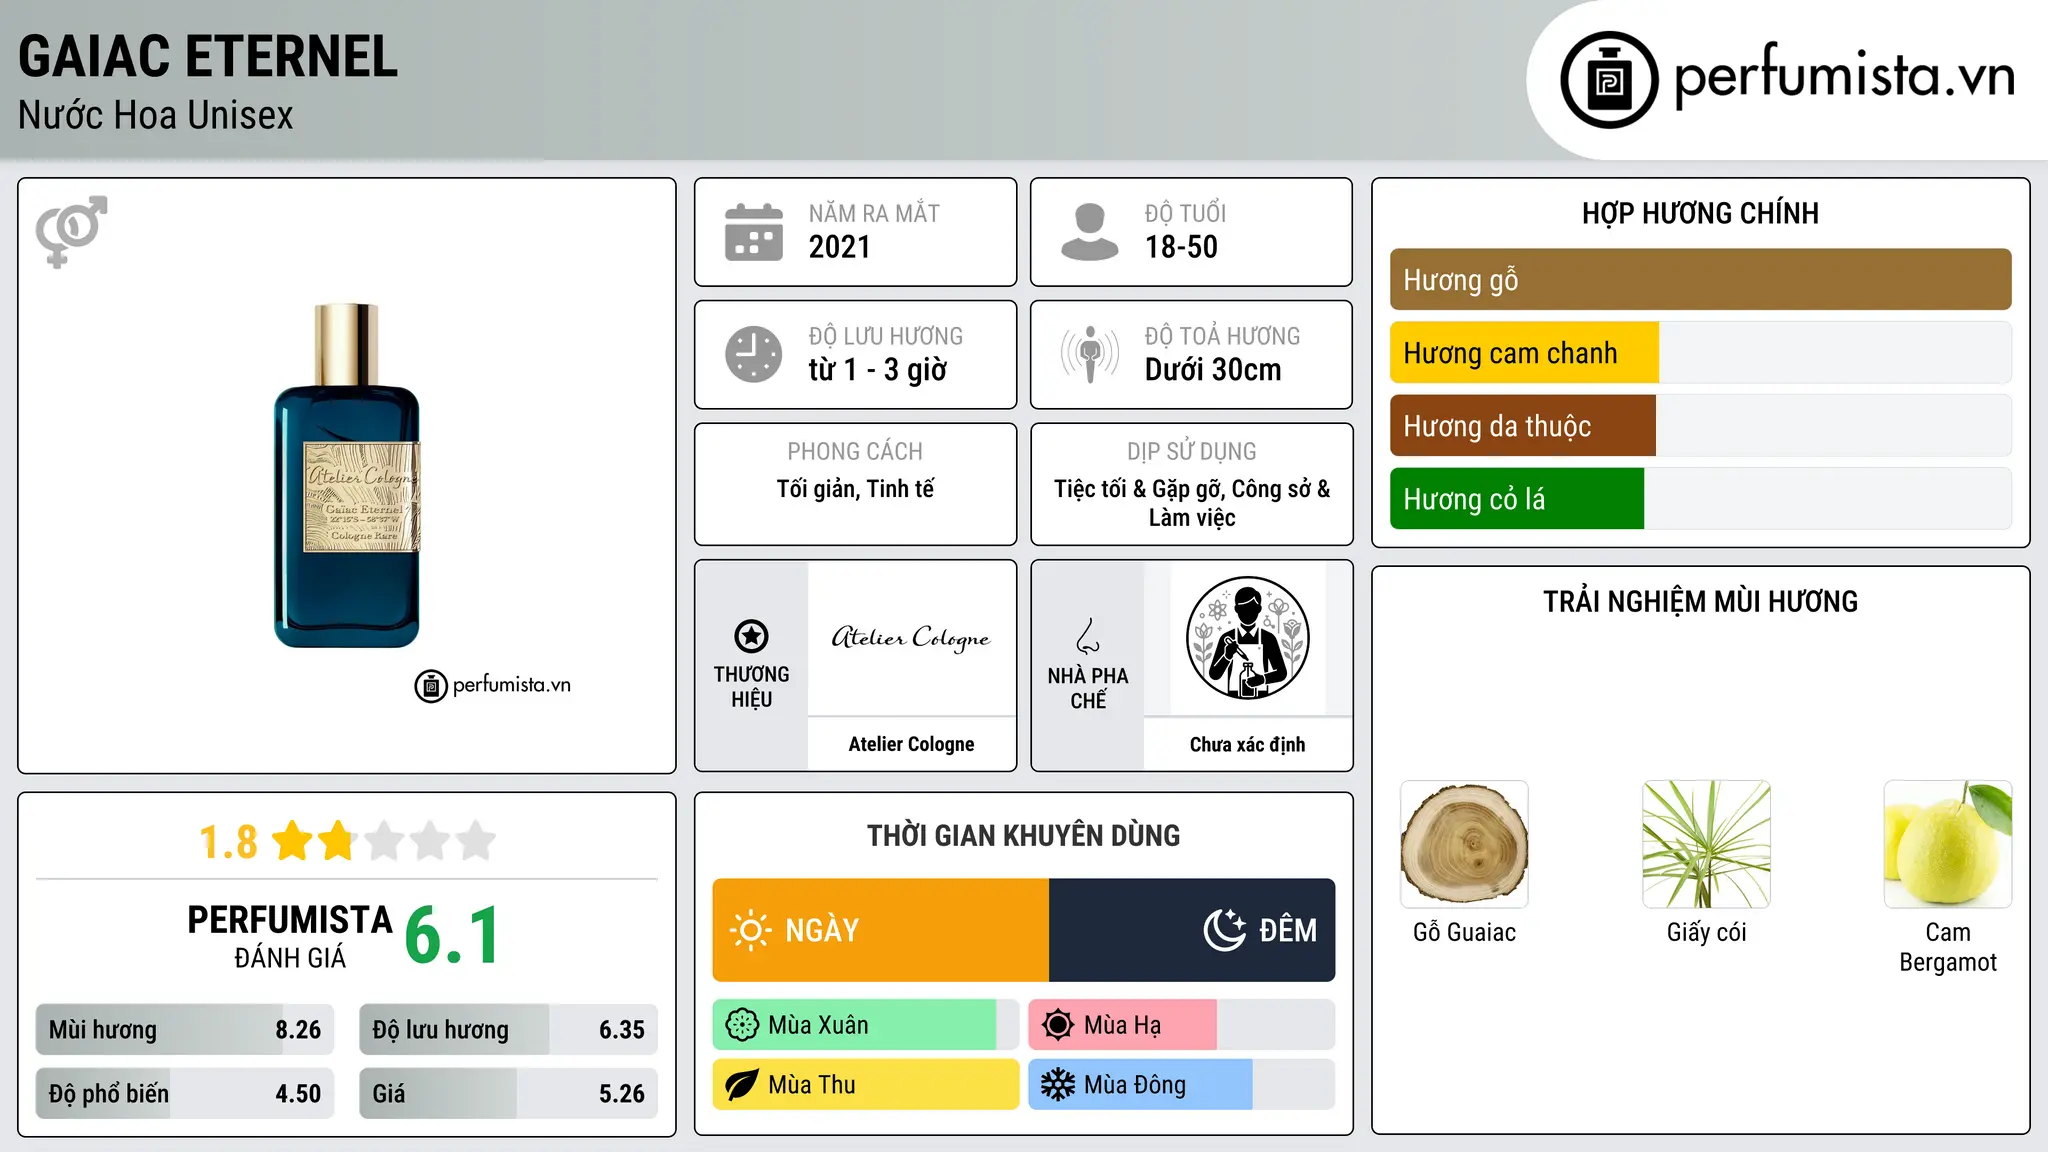Click the Gỗ Guaiac note label
2048x1152 pixels.
click(1464, 932)
